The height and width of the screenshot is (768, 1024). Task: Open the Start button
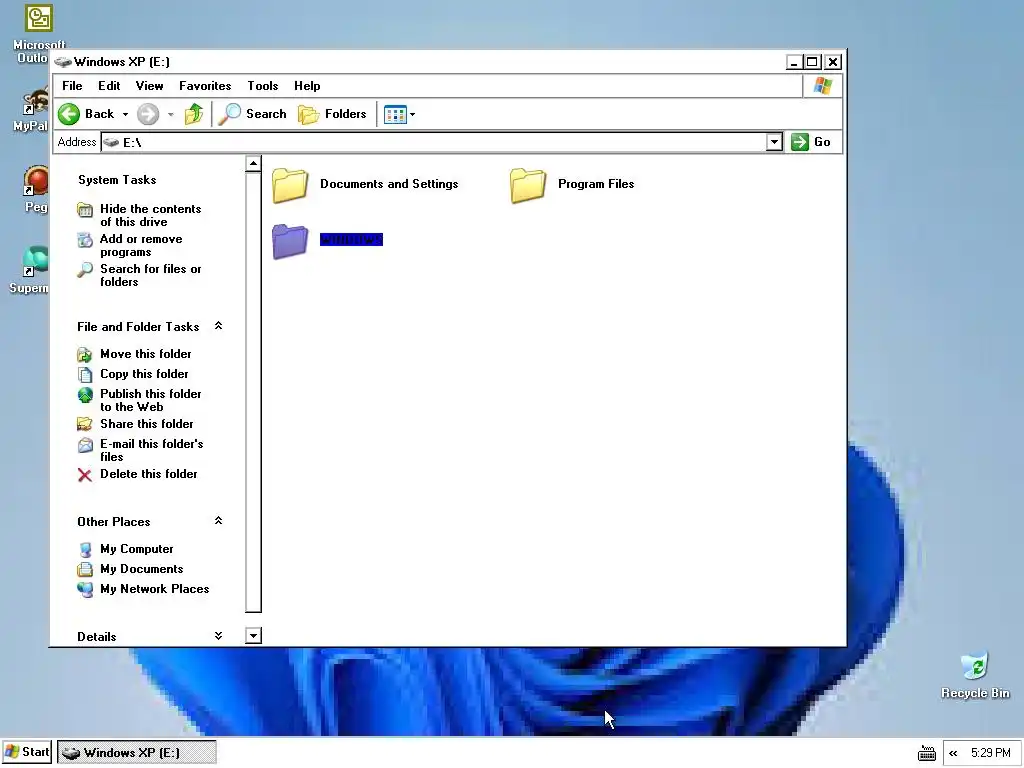coord(27,752)
